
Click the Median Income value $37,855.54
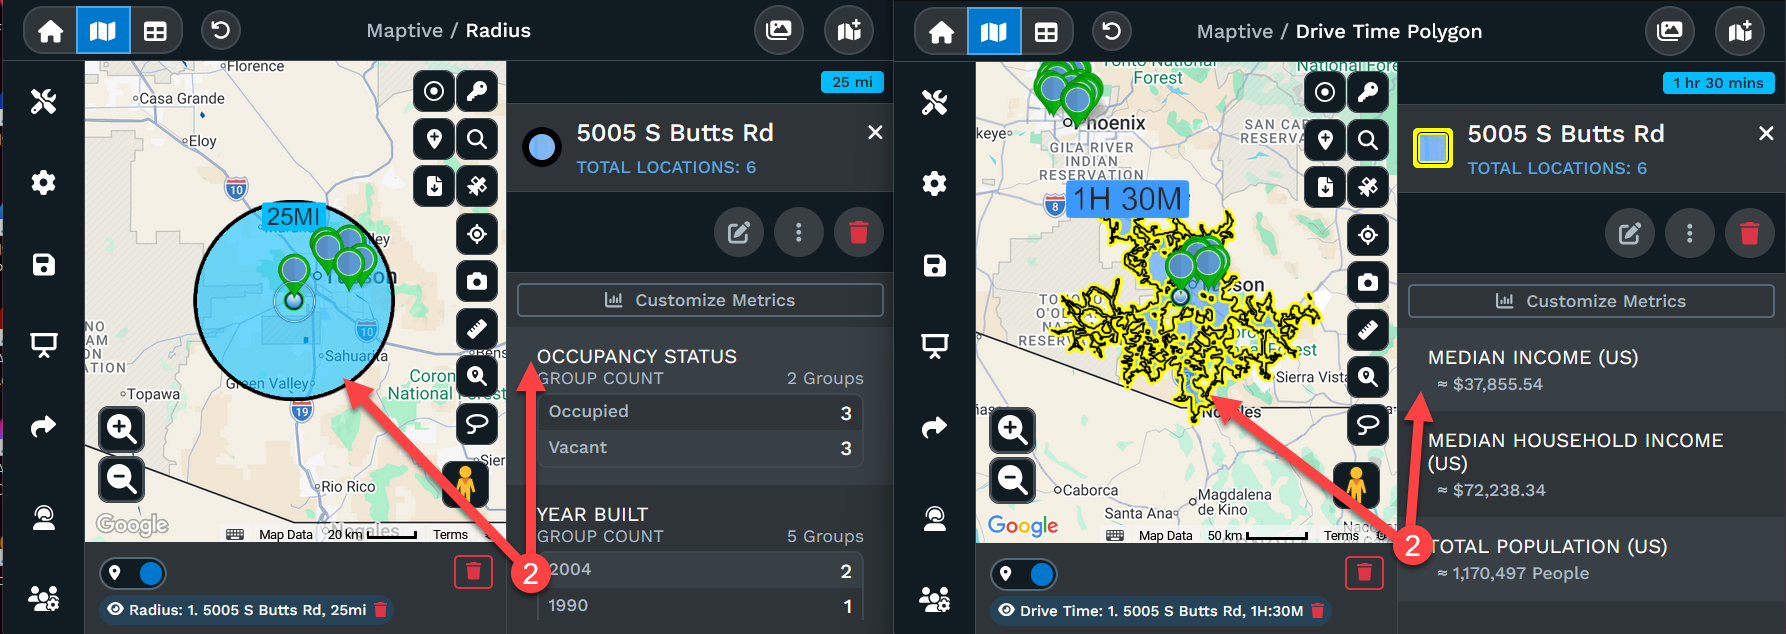pos(1490,384)
